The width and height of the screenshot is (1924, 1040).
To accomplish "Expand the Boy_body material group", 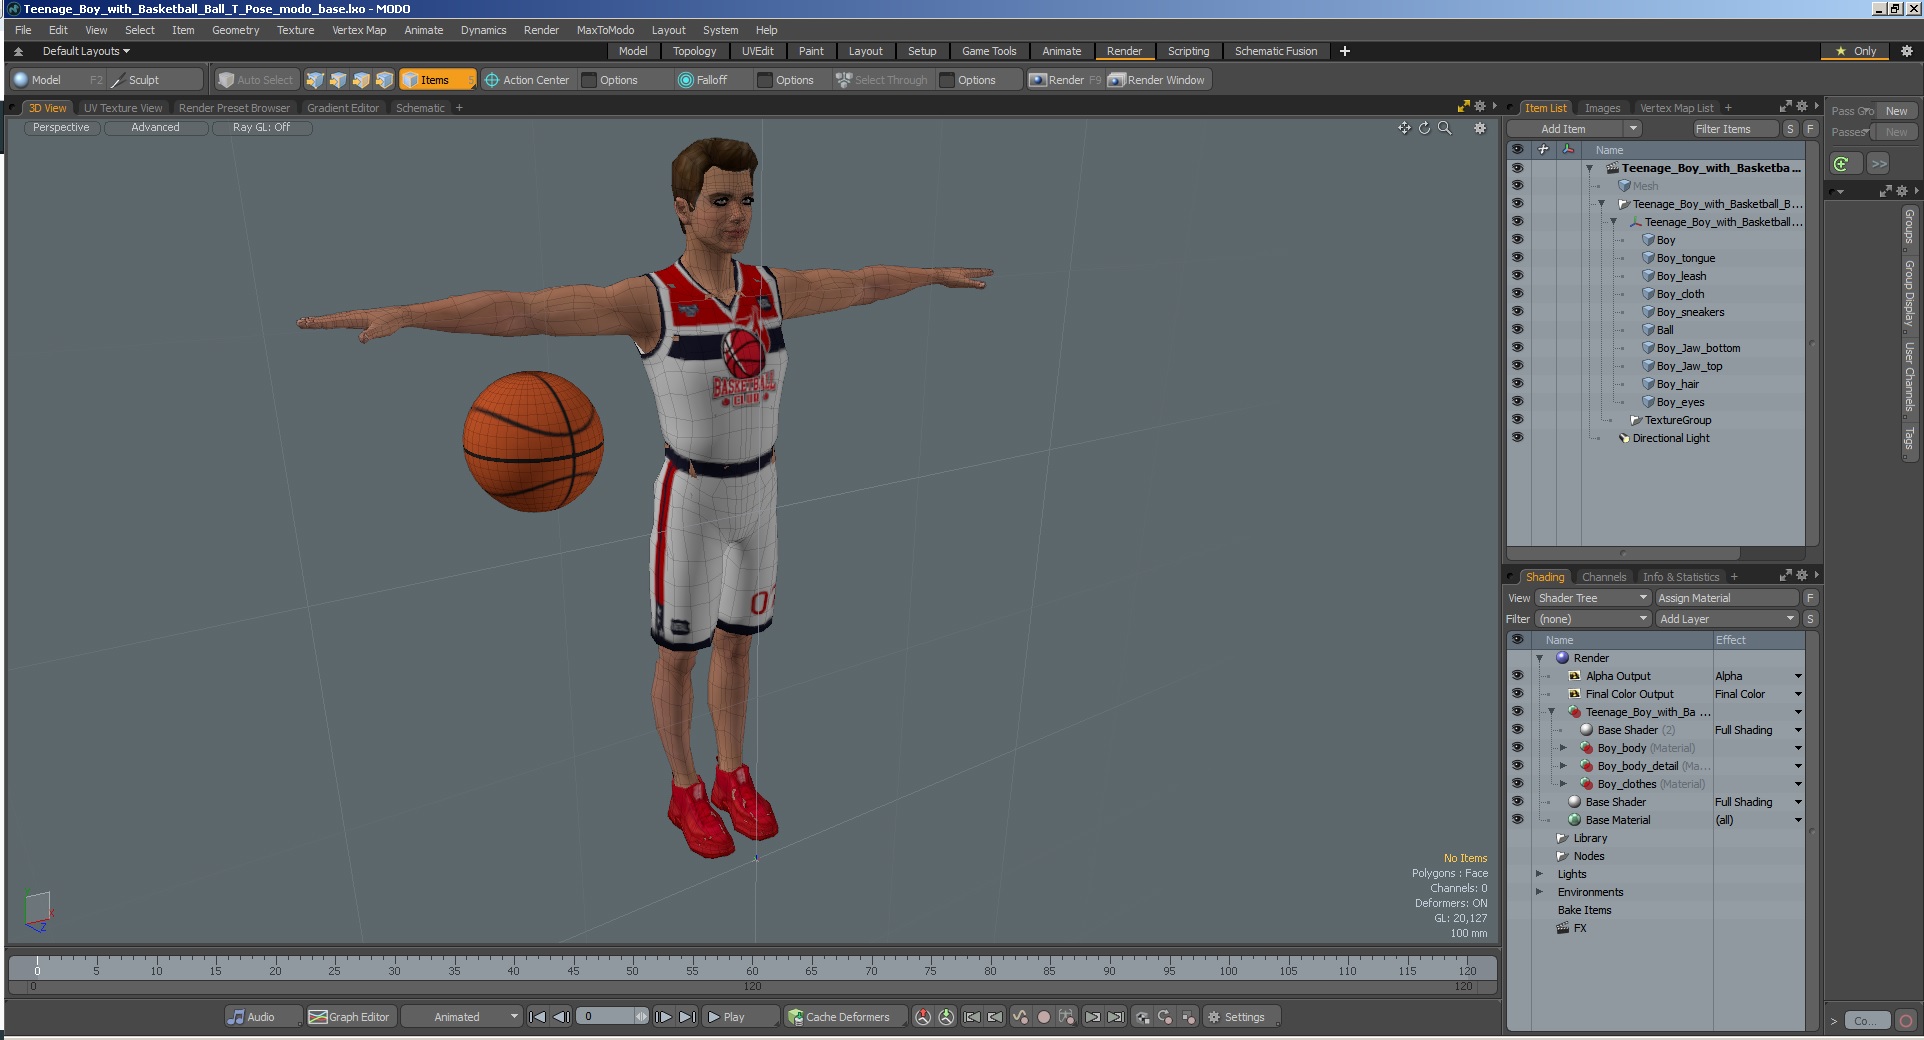I will (1563, 748).
